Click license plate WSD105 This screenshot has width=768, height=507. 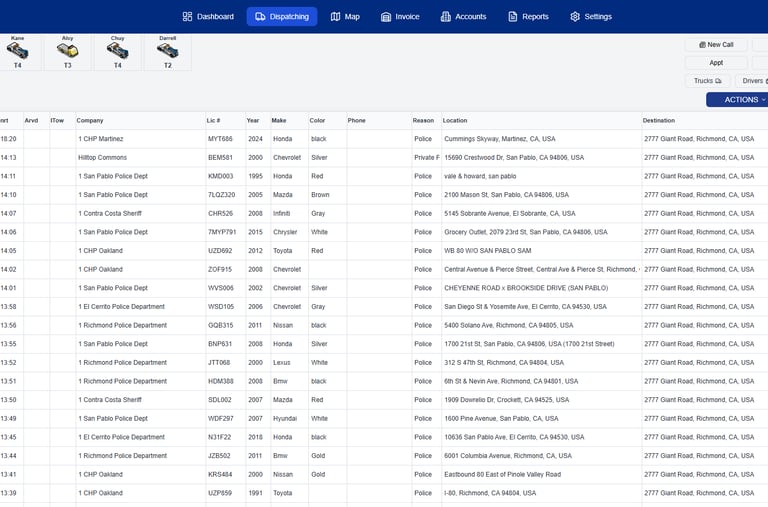click(221, 307)
